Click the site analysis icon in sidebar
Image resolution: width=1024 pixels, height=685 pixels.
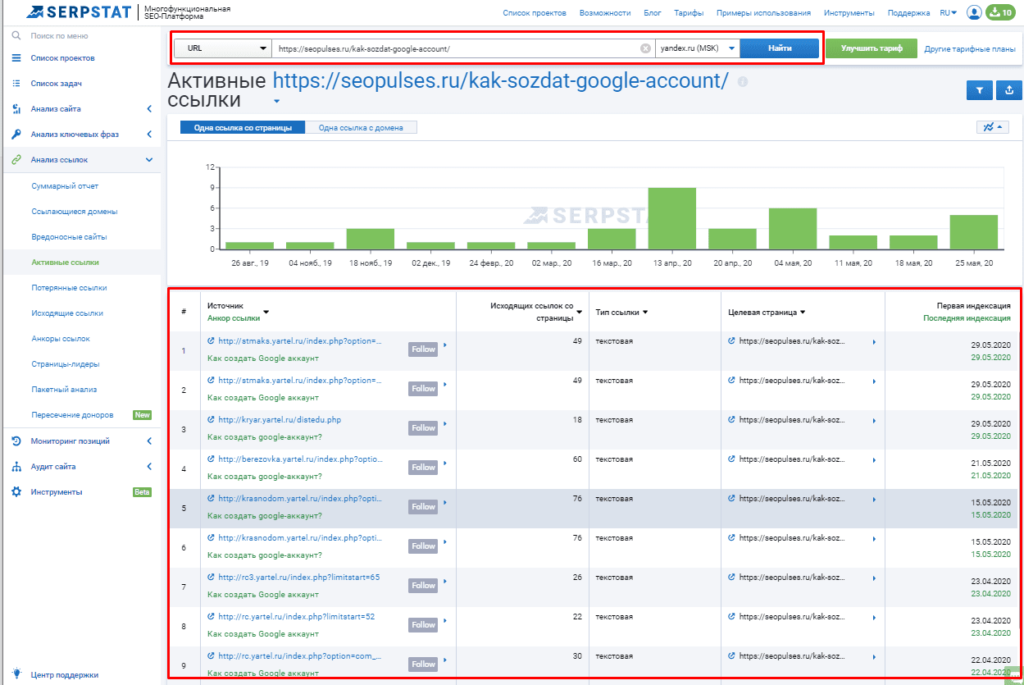(16, 109)
